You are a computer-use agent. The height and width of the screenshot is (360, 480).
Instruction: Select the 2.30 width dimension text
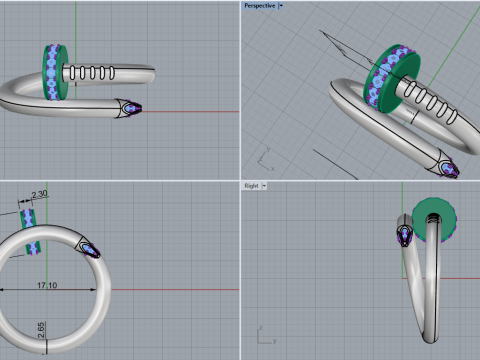tap(39, 194)
